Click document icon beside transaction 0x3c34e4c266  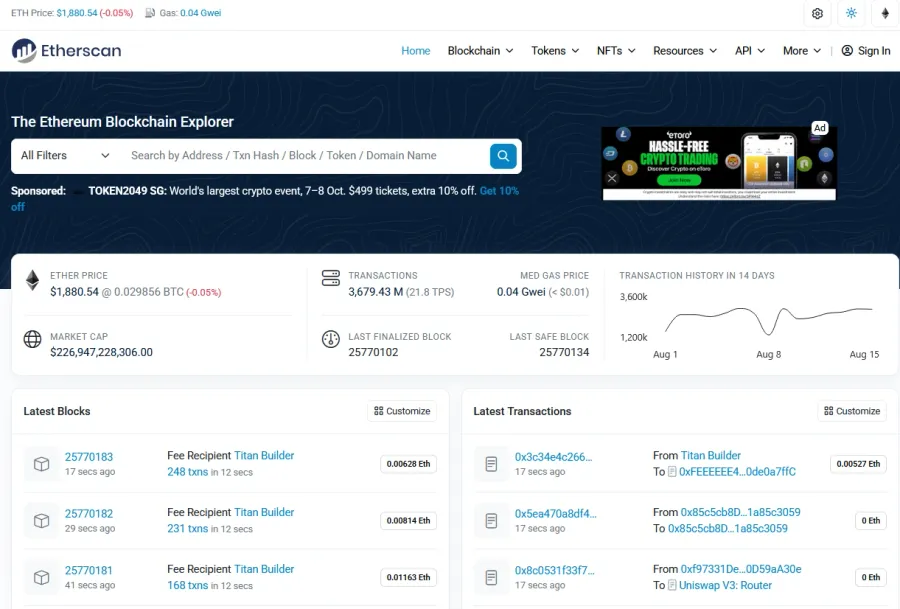491,464
